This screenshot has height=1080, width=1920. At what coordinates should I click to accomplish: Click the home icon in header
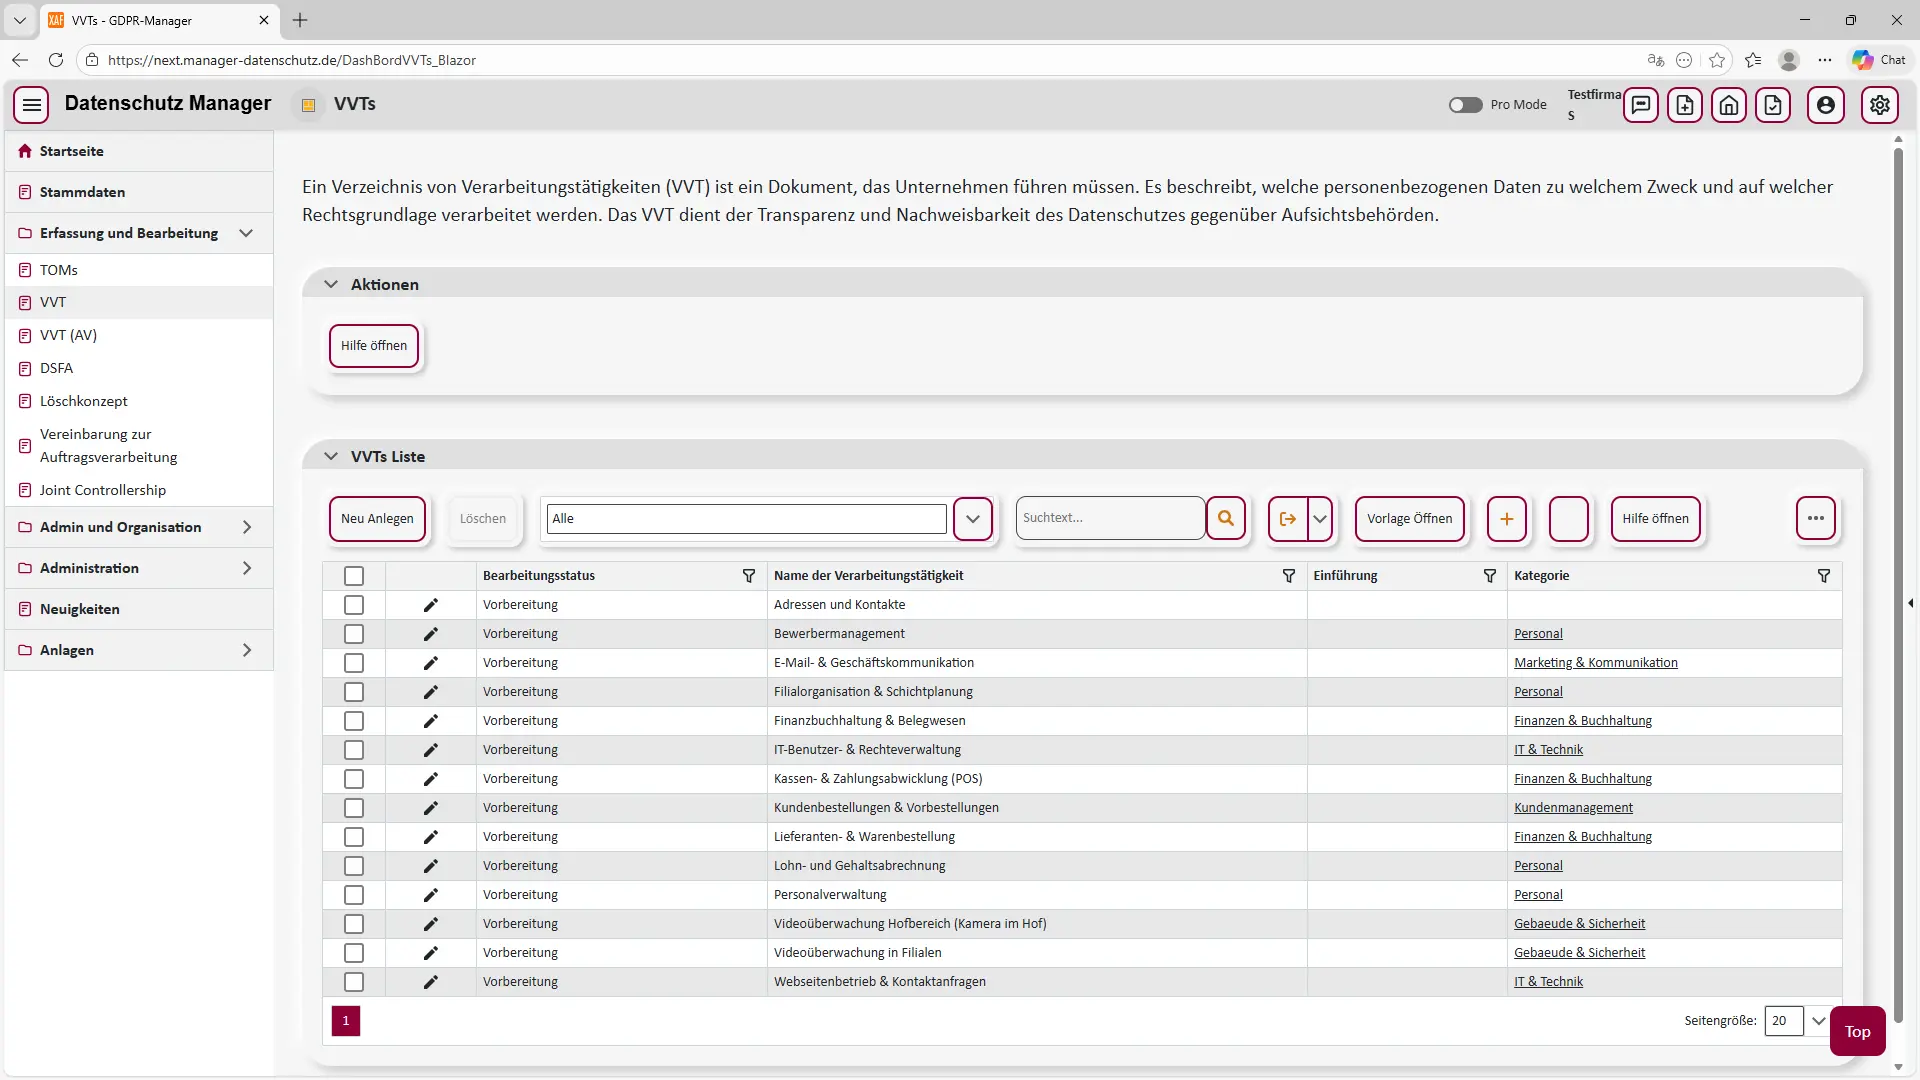pyautogui.click(x=1729, y=105)
